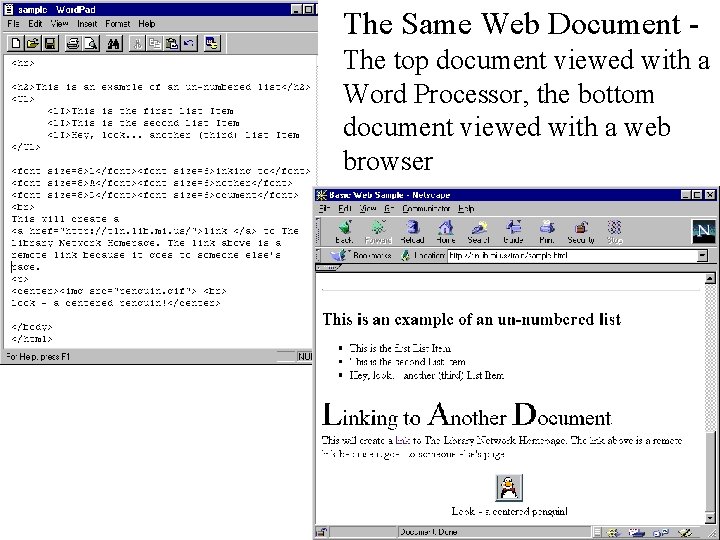Click the Location URL field in Netscape
720x540 pixels.
572,256
